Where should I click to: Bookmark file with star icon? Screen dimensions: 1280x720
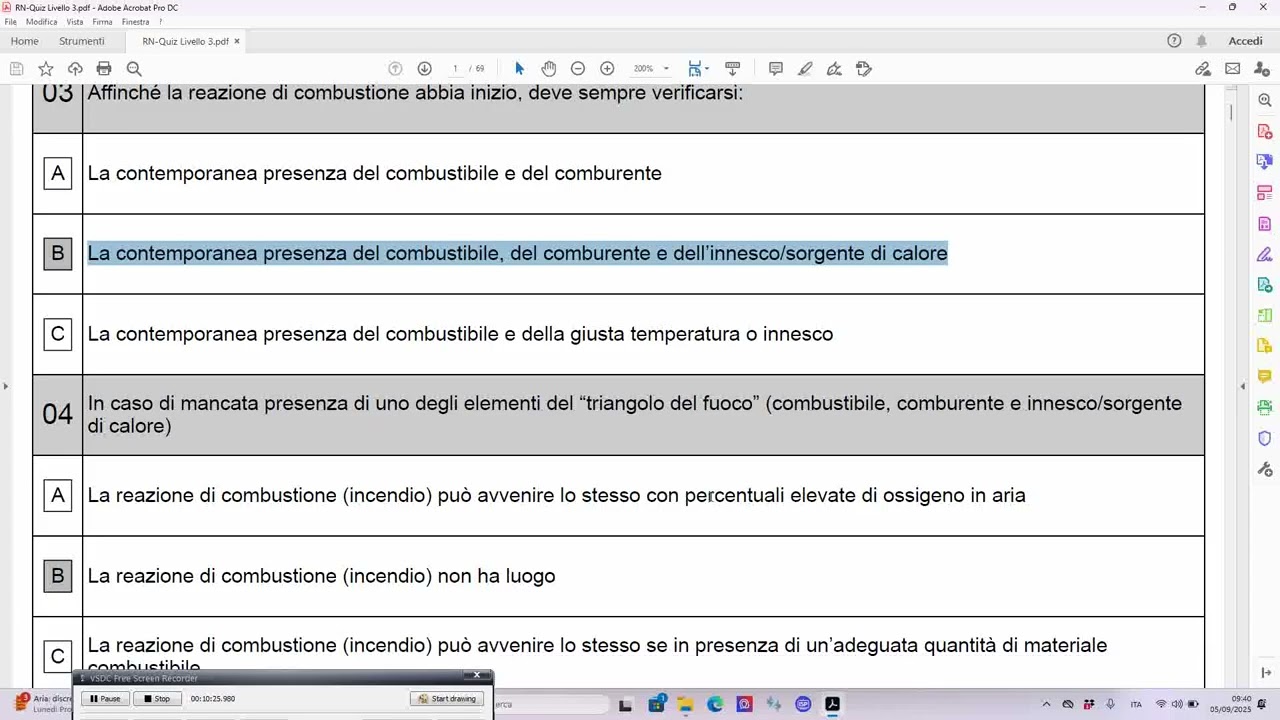pos(46,68)
